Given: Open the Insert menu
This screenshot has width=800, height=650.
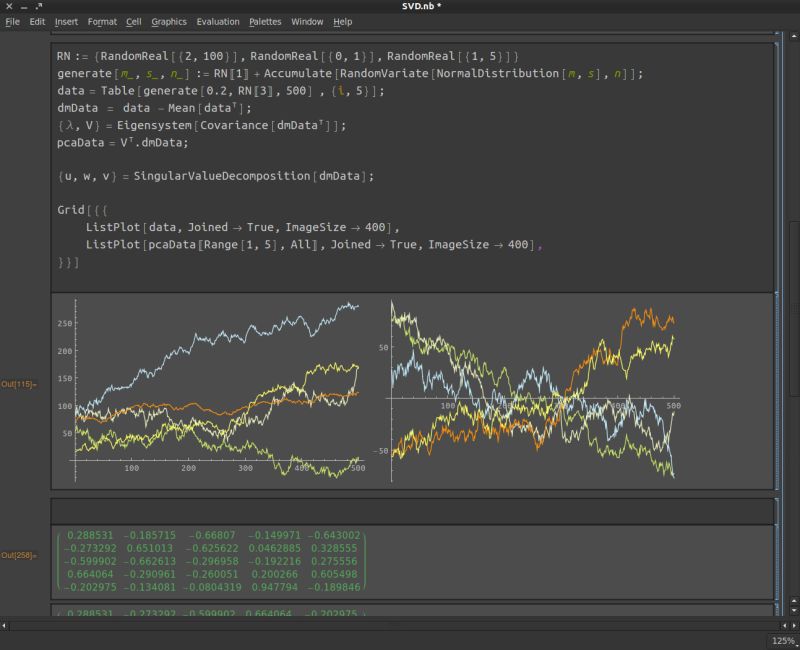Looking at the screenshot, I should (65, 21).
